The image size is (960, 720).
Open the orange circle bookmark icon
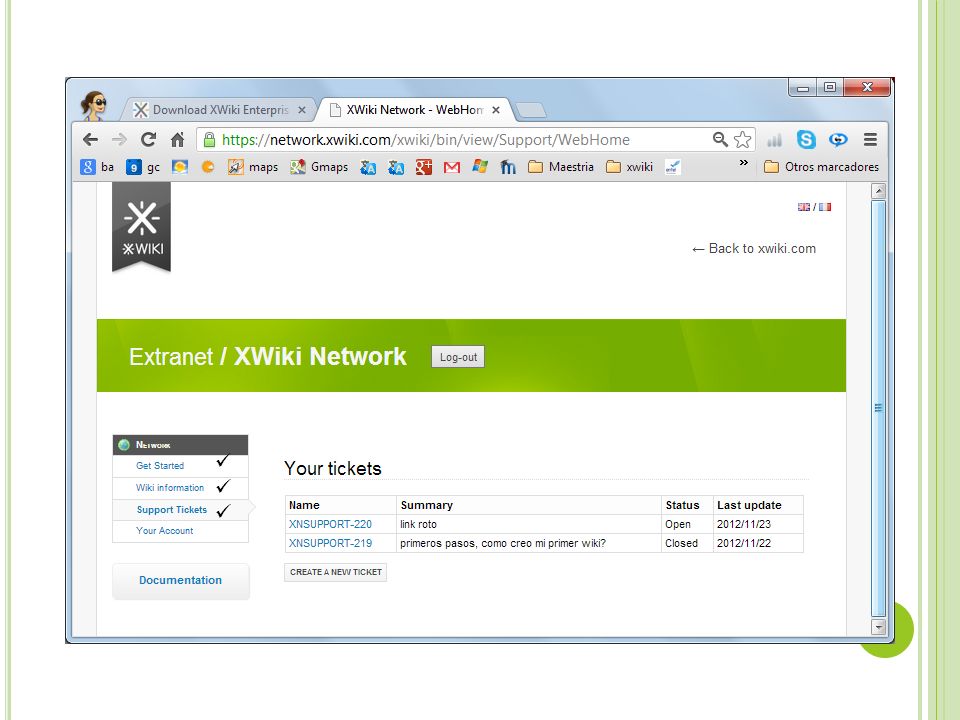208,167
